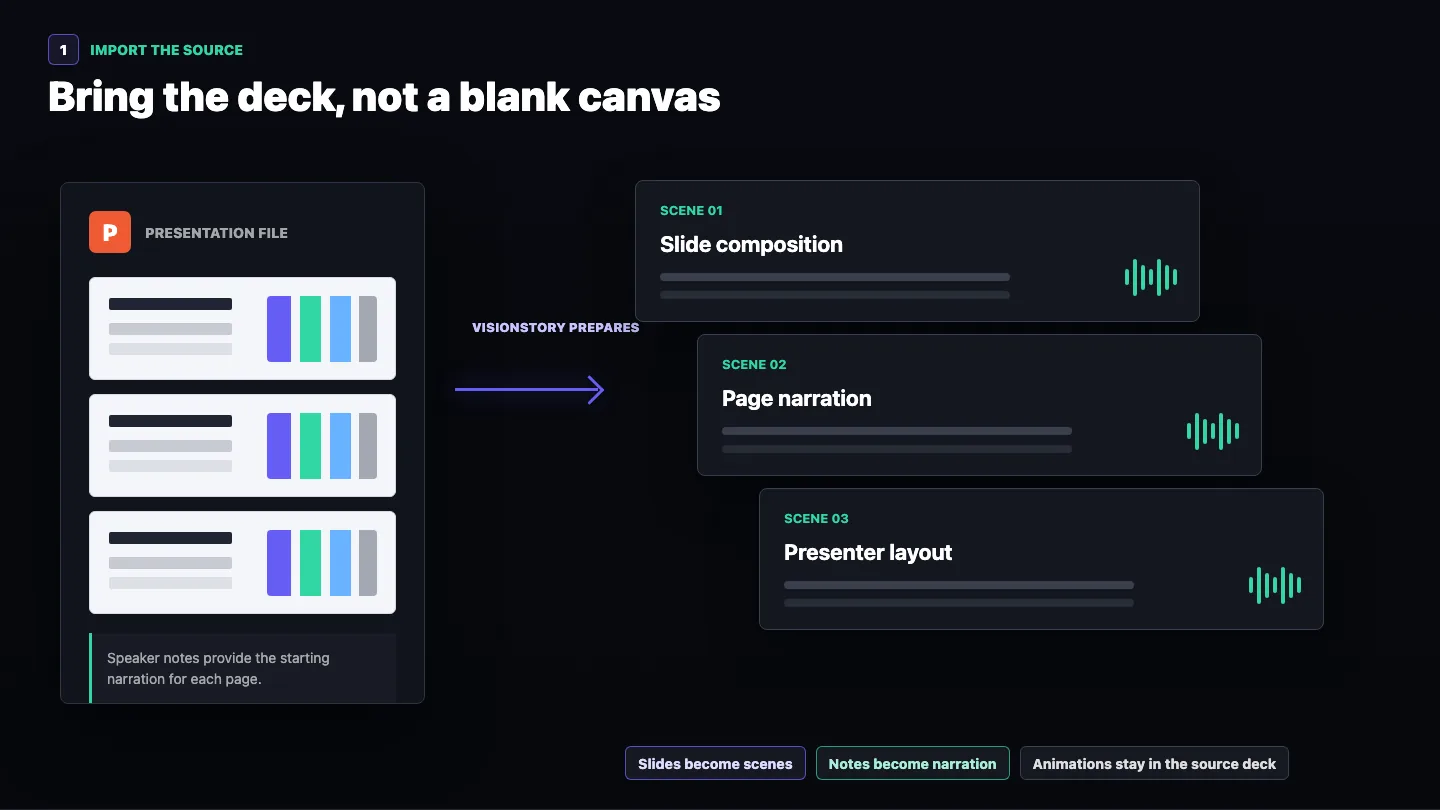Click the VISIONSTORY PREPARES label

coord(555,327)
